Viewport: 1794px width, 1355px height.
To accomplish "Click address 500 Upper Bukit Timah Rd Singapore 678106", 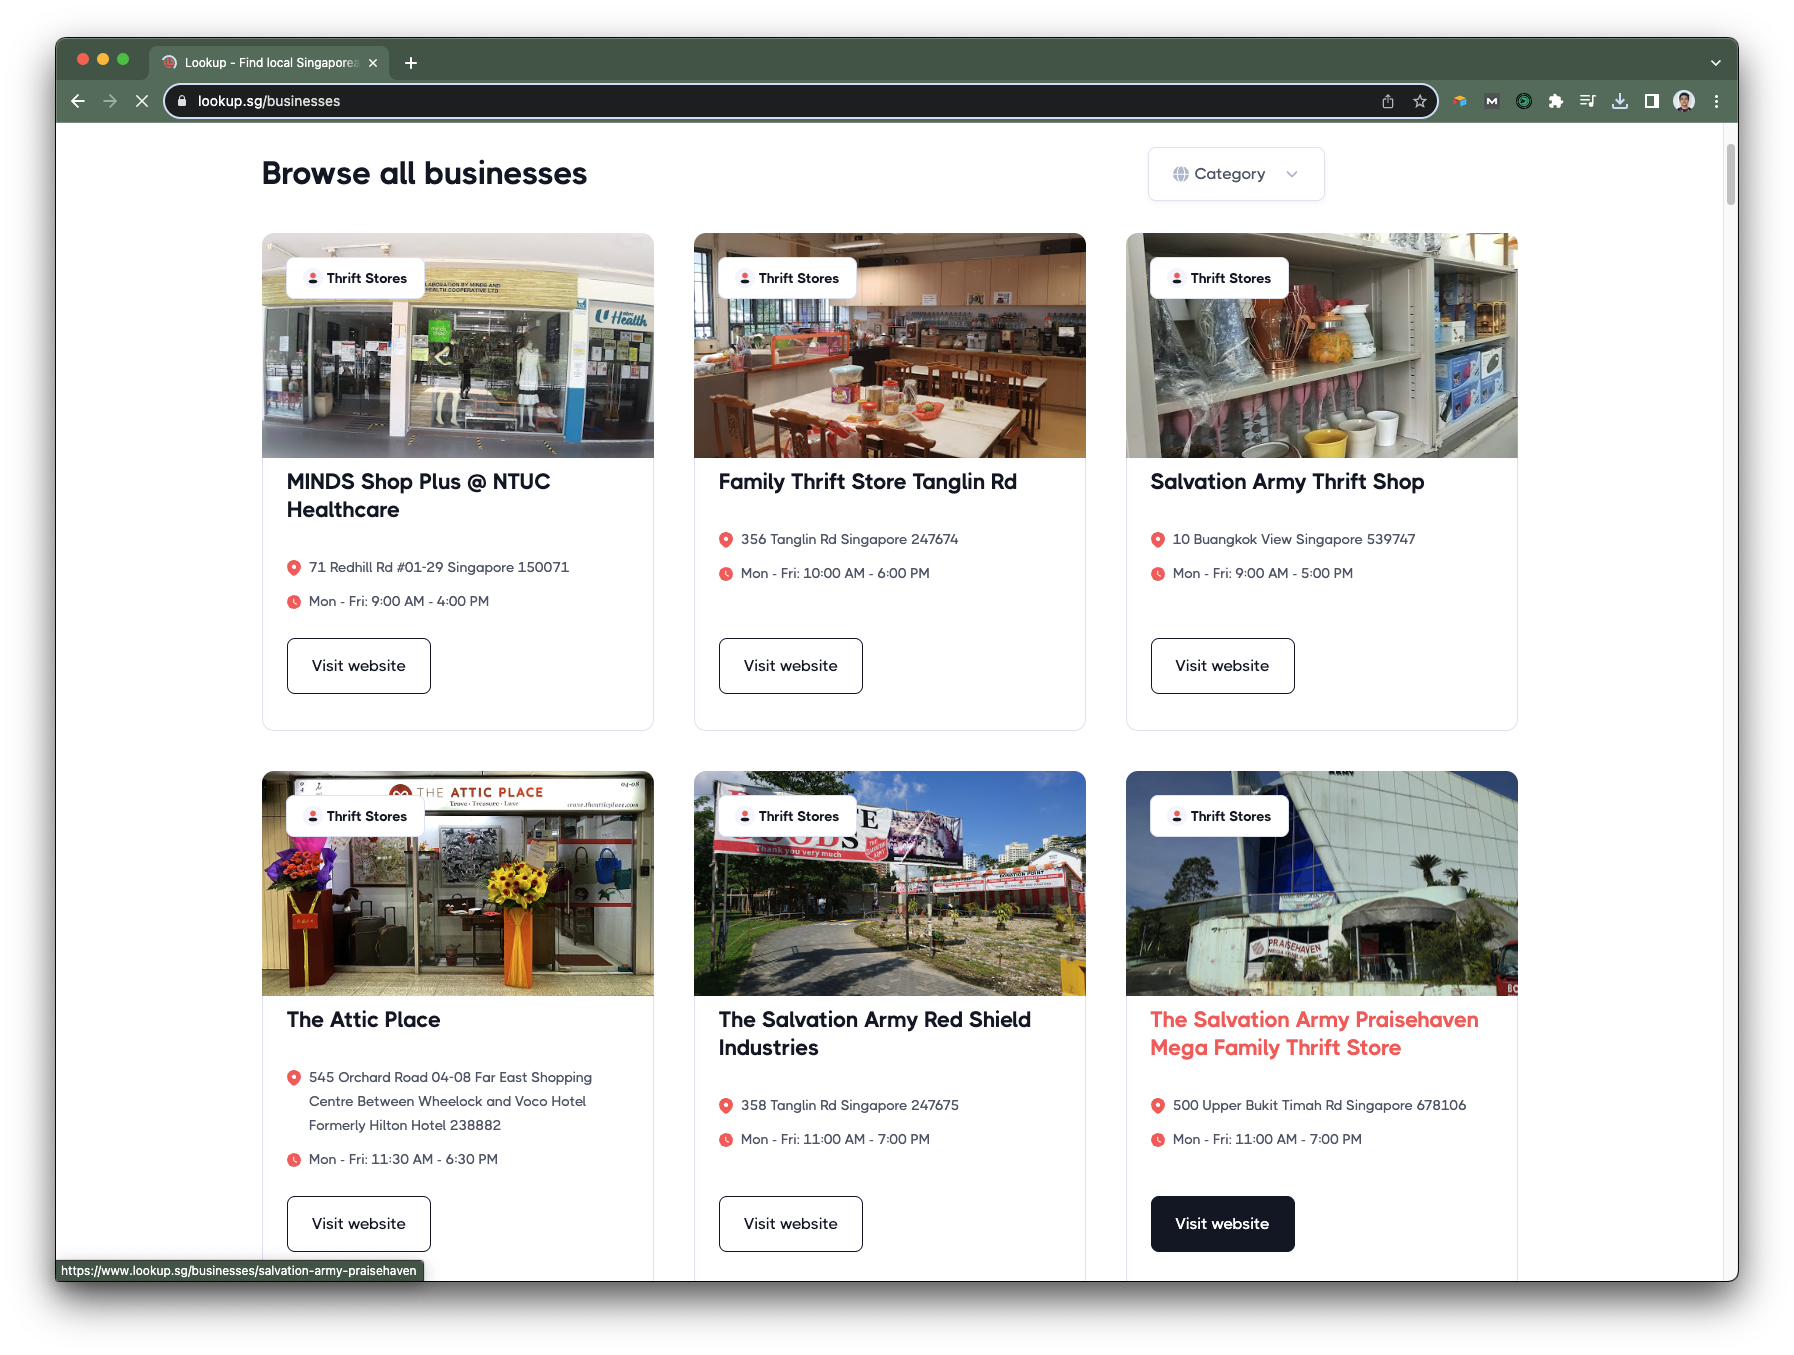I will coord(1319,1106).
